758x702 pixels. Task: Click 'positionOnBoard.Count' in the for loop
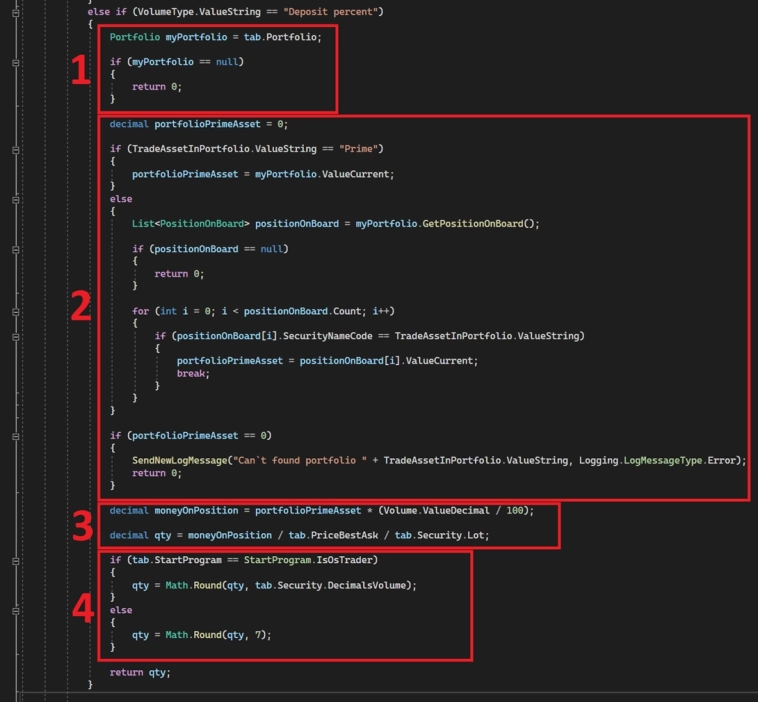pos(304,311)
